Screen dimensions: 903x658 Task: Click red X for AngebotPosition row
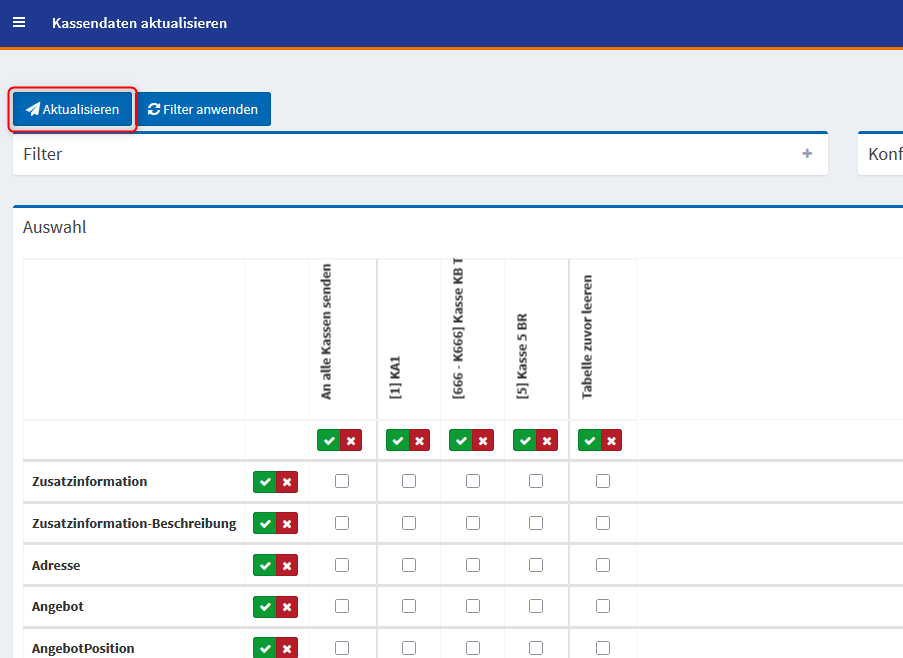pyautogui.click(x=287, y=648)
